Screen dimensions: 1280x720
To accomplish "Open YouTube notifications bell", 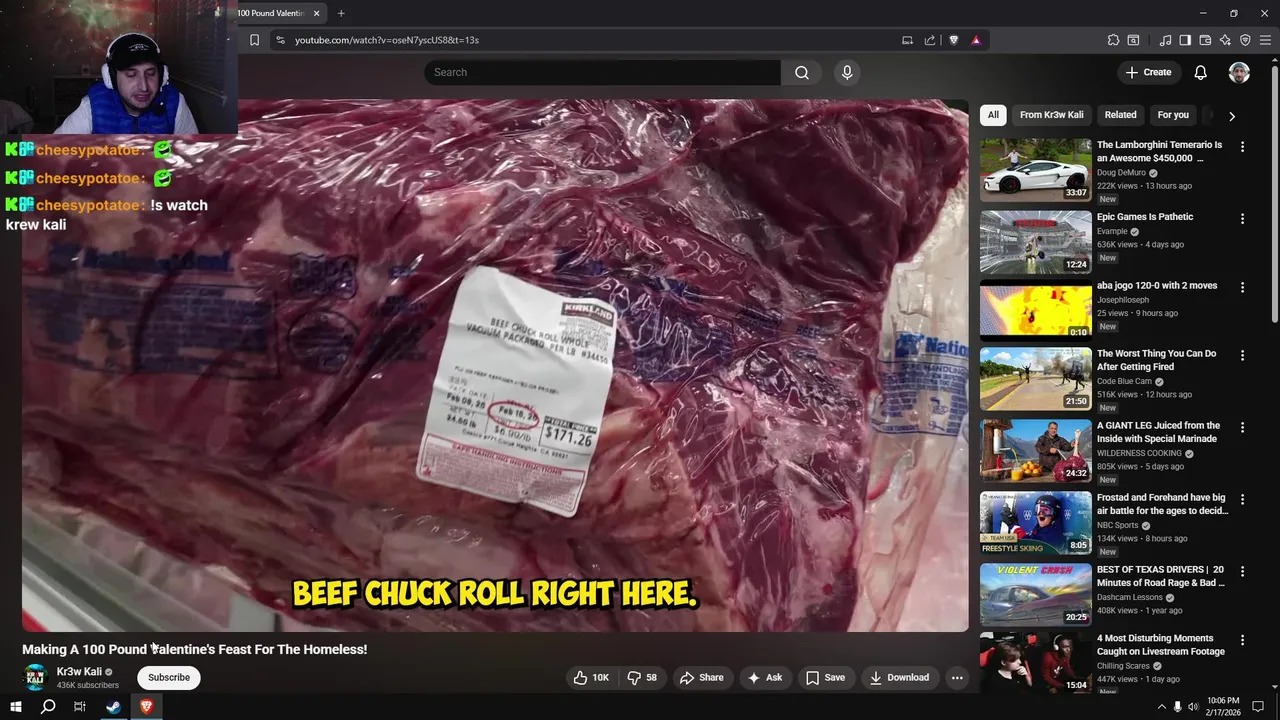I will 1201,72.
